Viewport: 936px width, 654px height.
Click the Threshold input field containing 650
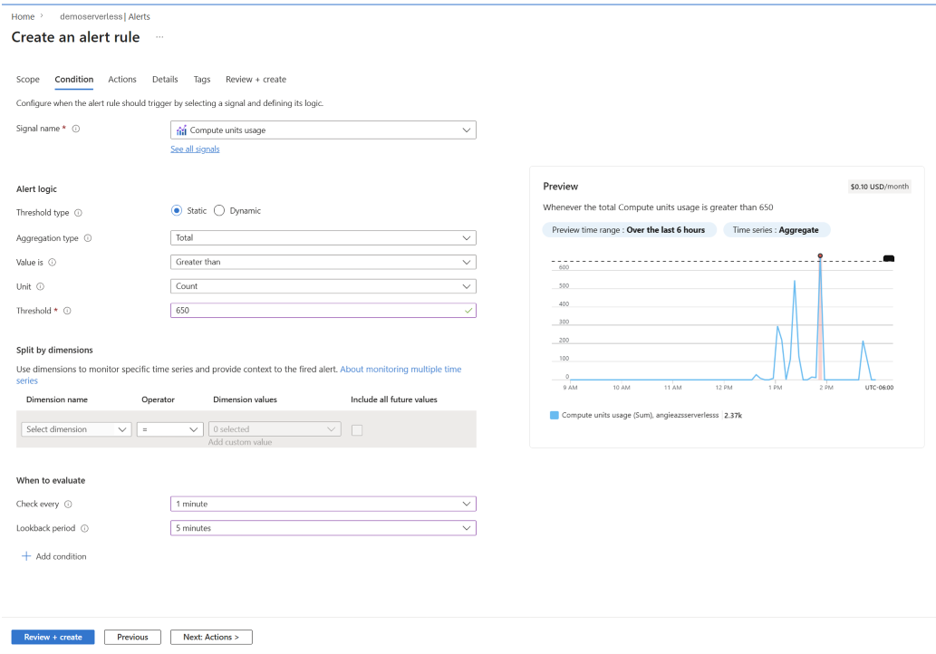pos(323,310)
